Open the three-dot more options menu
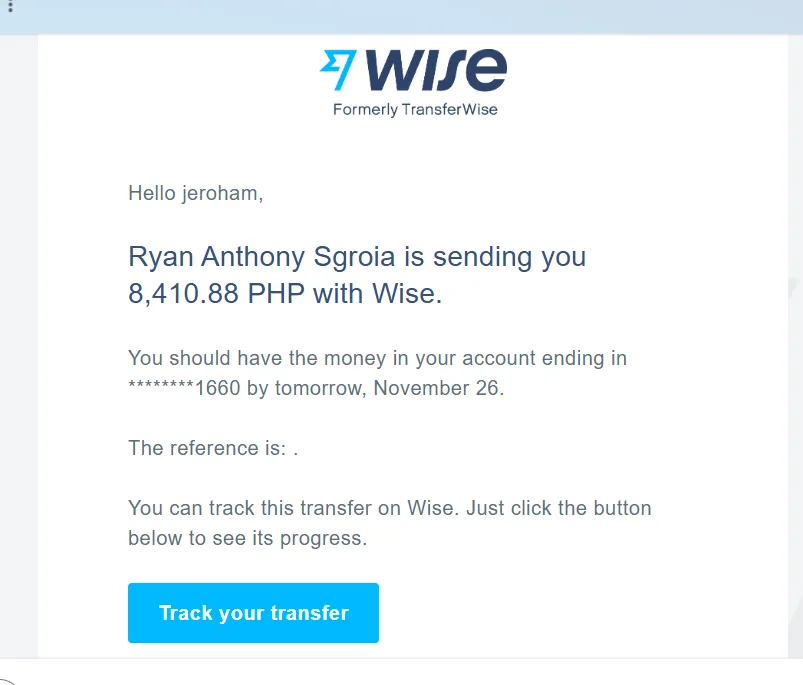This screenshot has width=803, height=685. pos(9,7)
